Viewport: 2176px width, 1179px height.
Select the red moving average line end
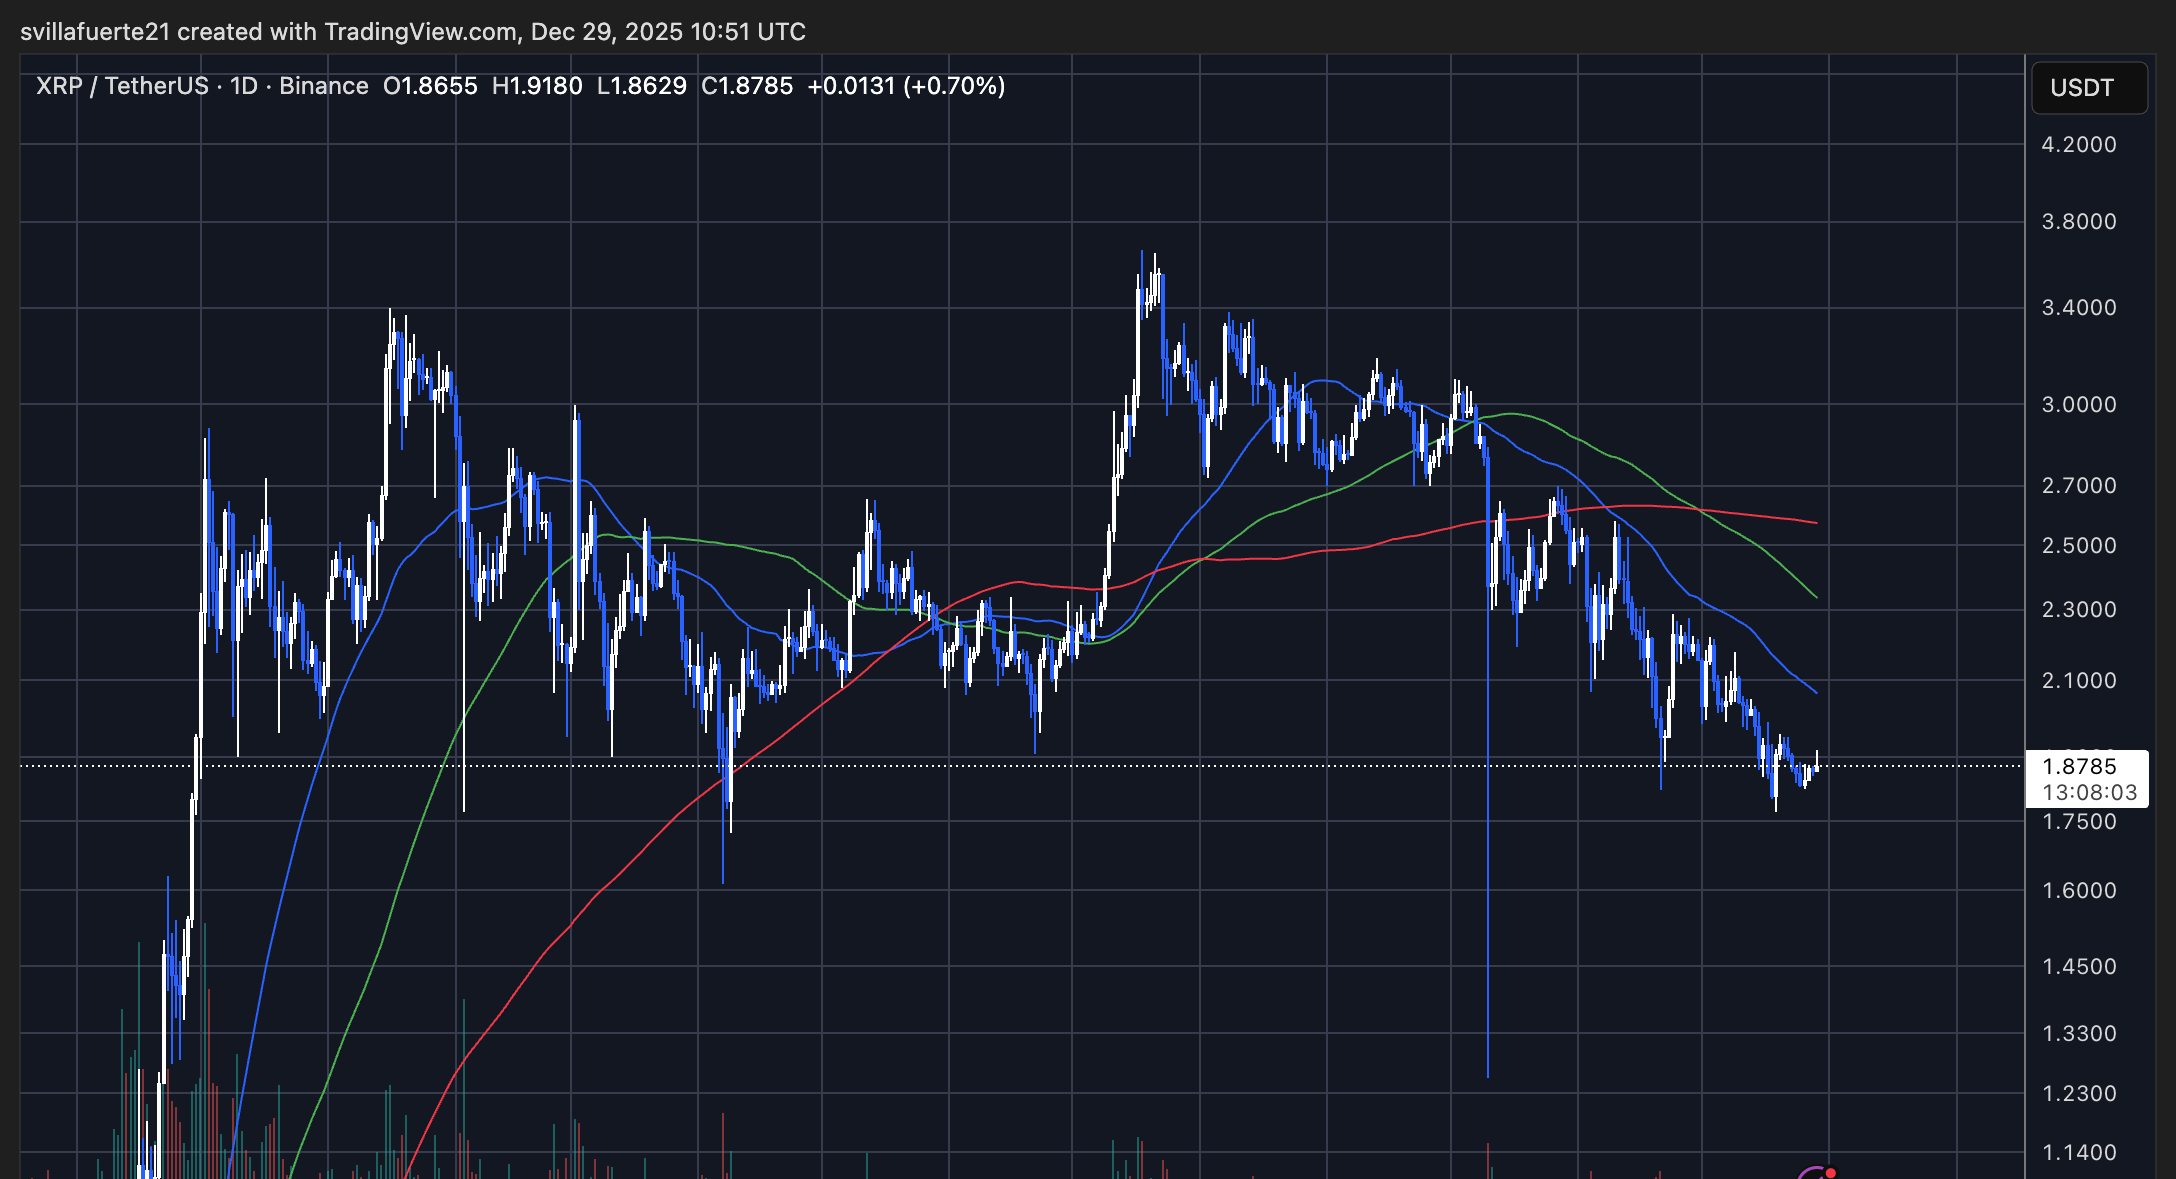tap(1814, 522)
